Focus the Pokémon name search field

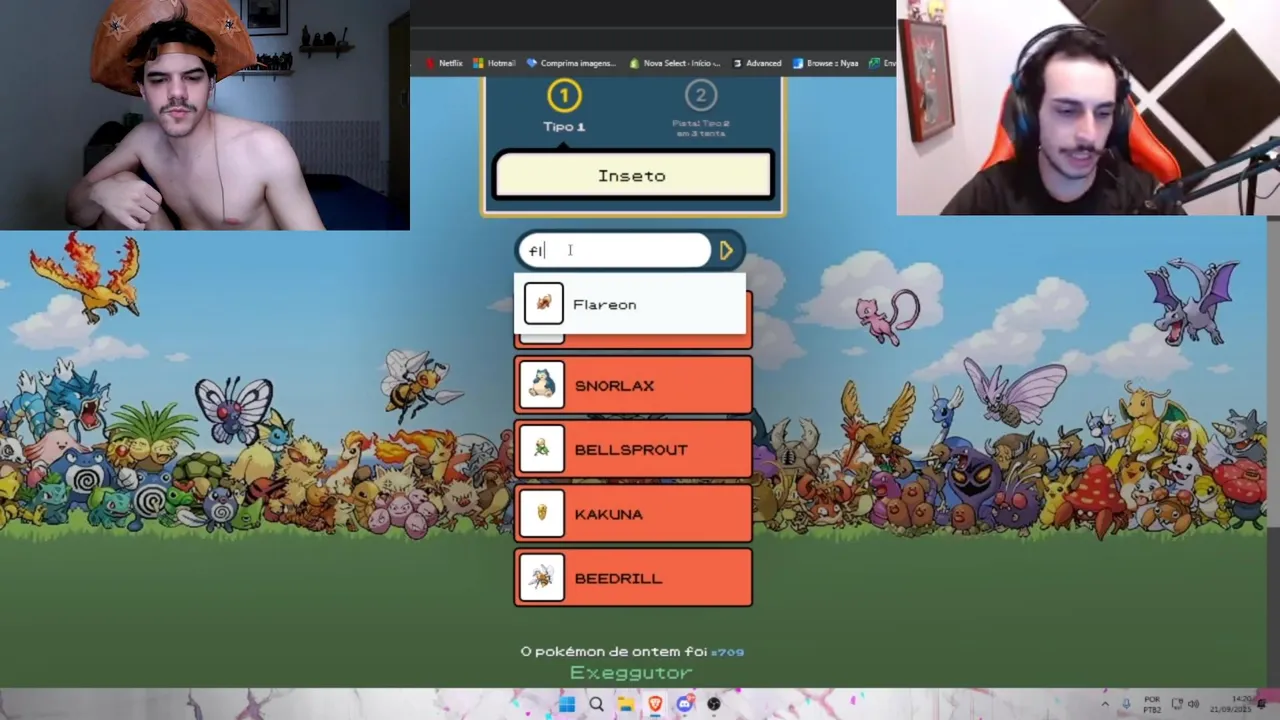pyautogui.click(x=614, y=251)
